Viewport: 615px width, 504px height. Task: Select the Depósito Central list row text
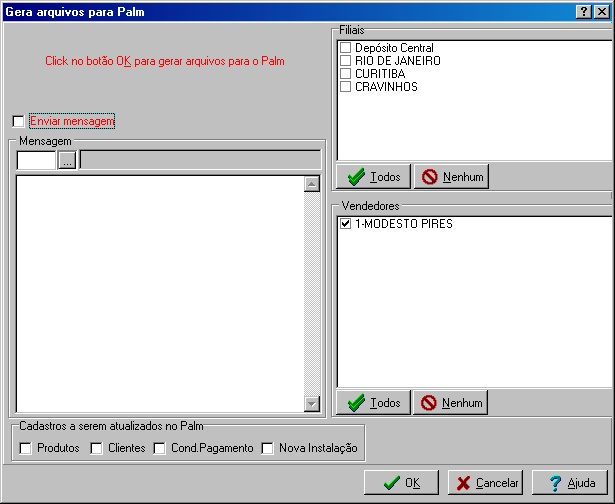click(x=394, y=48)
